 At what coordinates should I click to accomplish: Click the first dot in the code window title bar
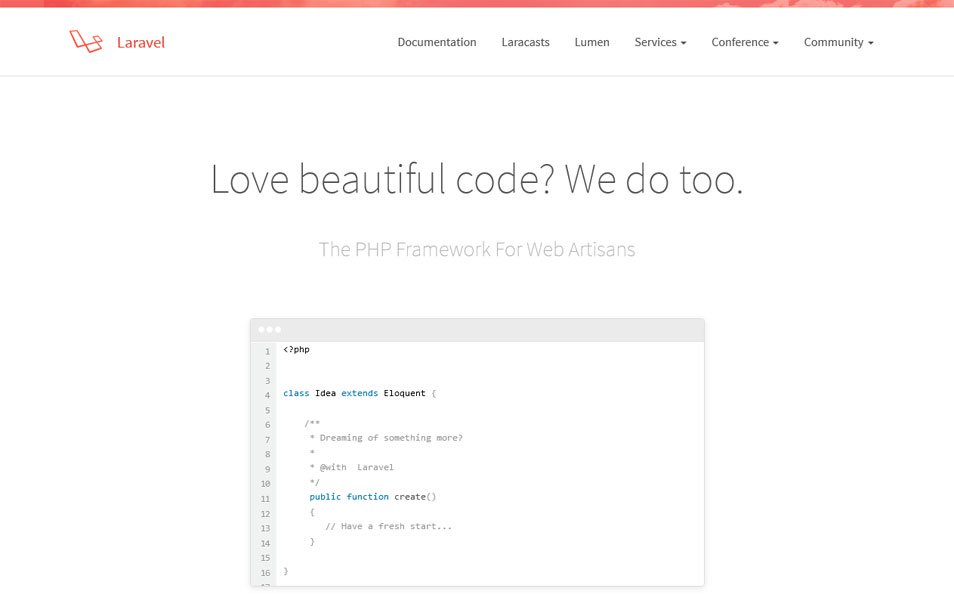[x=262, y=330]
